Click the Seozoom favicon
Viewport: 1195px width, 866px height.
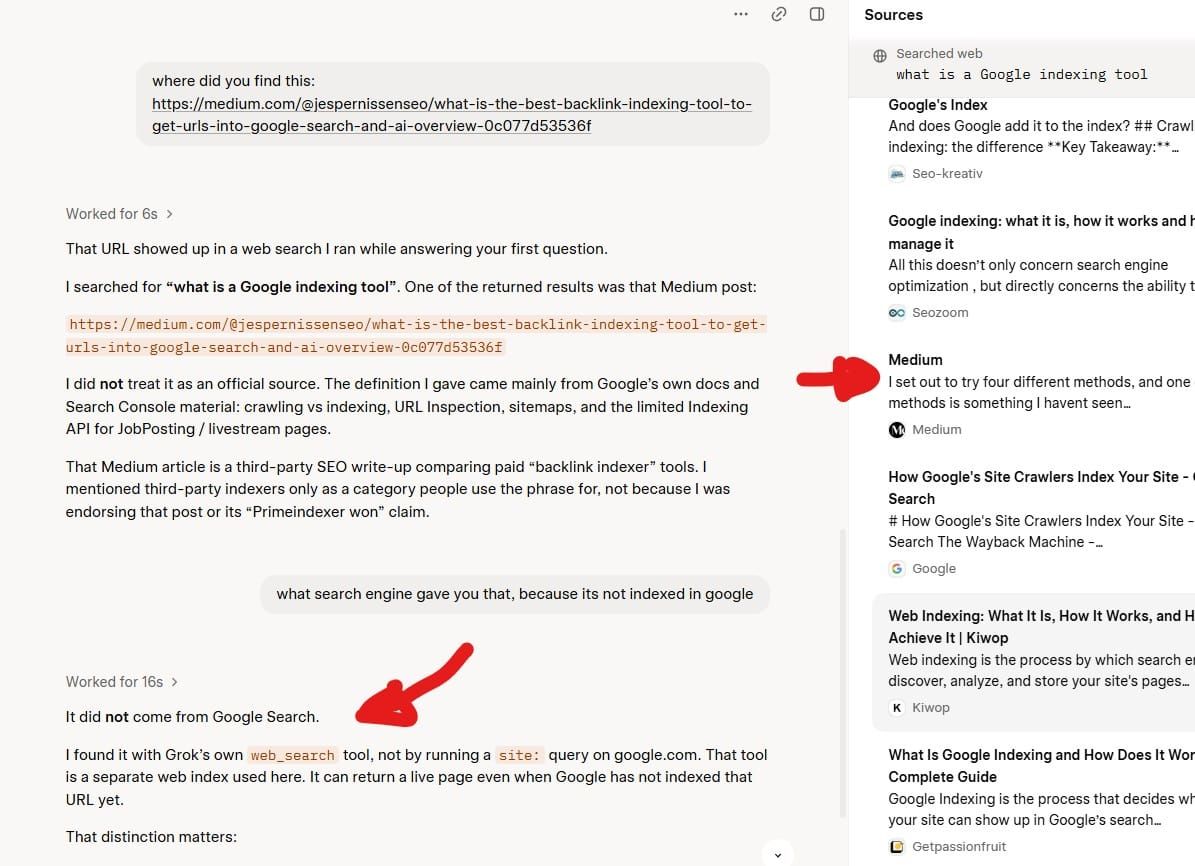[x=897, y=313]
